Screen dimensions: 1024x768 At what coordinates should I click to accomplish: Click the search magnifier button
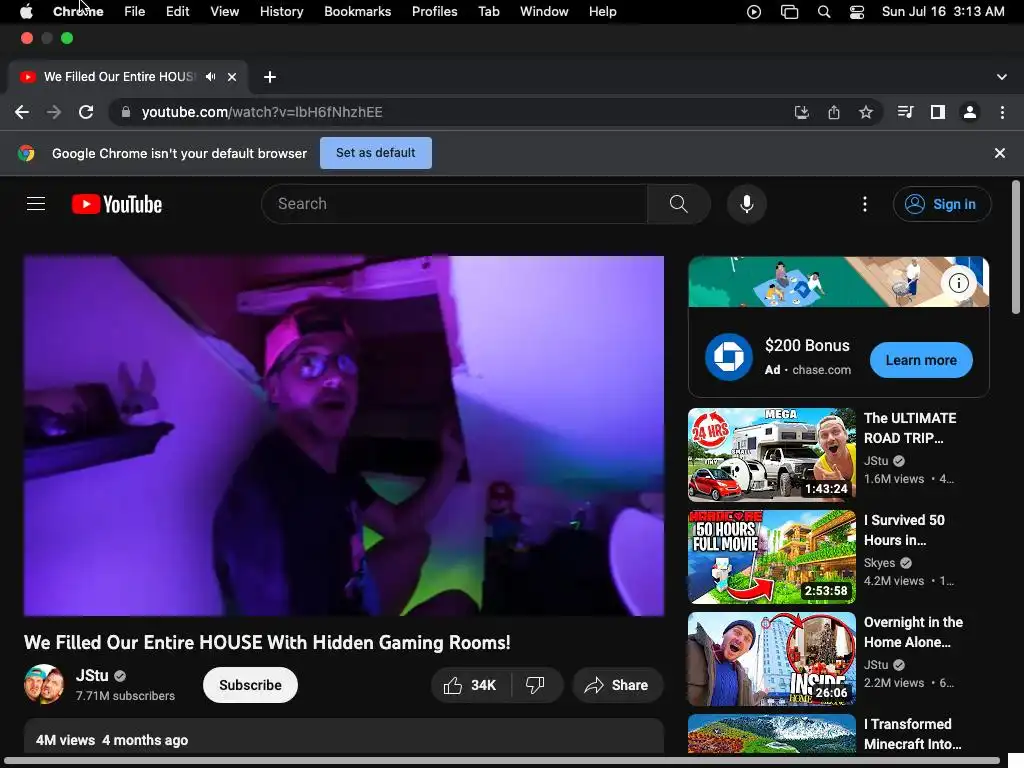point(679,204)
